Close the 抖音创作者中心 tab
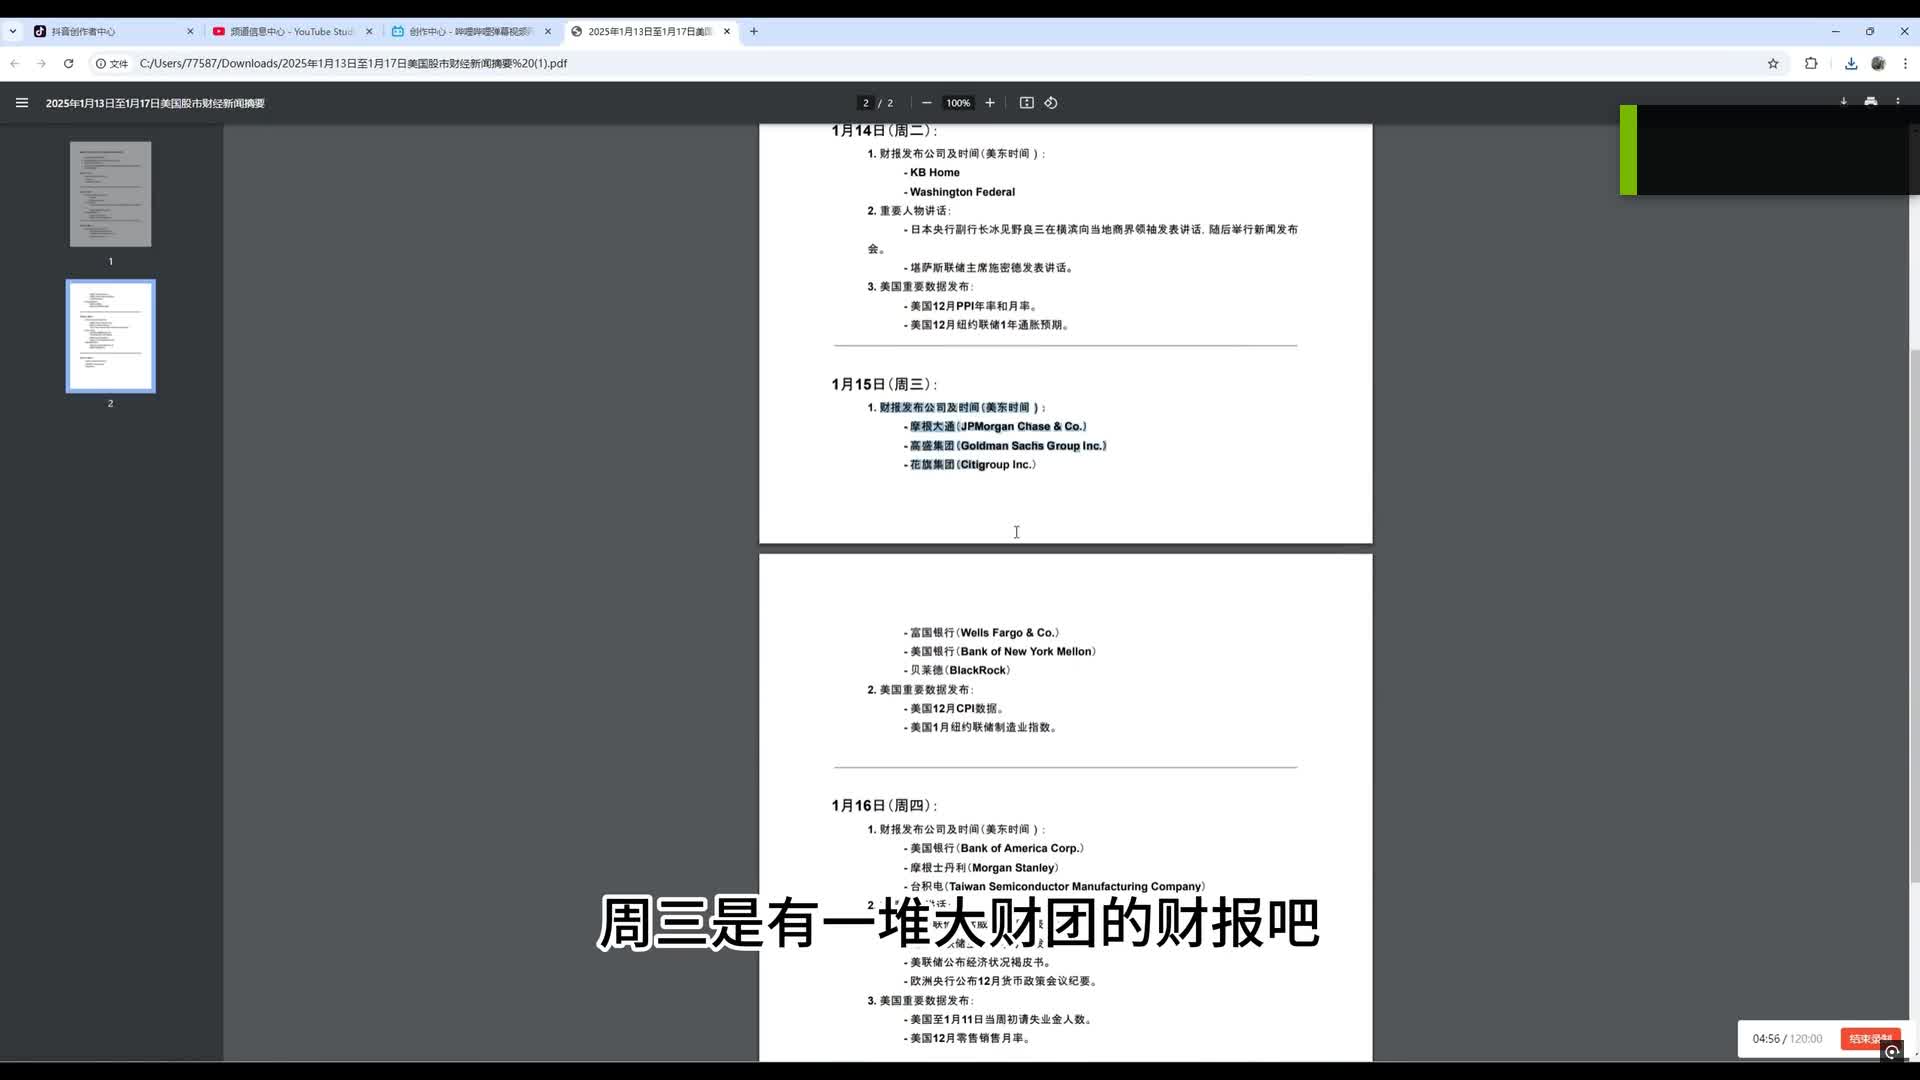1920x1080 pixels. [190, 31]
